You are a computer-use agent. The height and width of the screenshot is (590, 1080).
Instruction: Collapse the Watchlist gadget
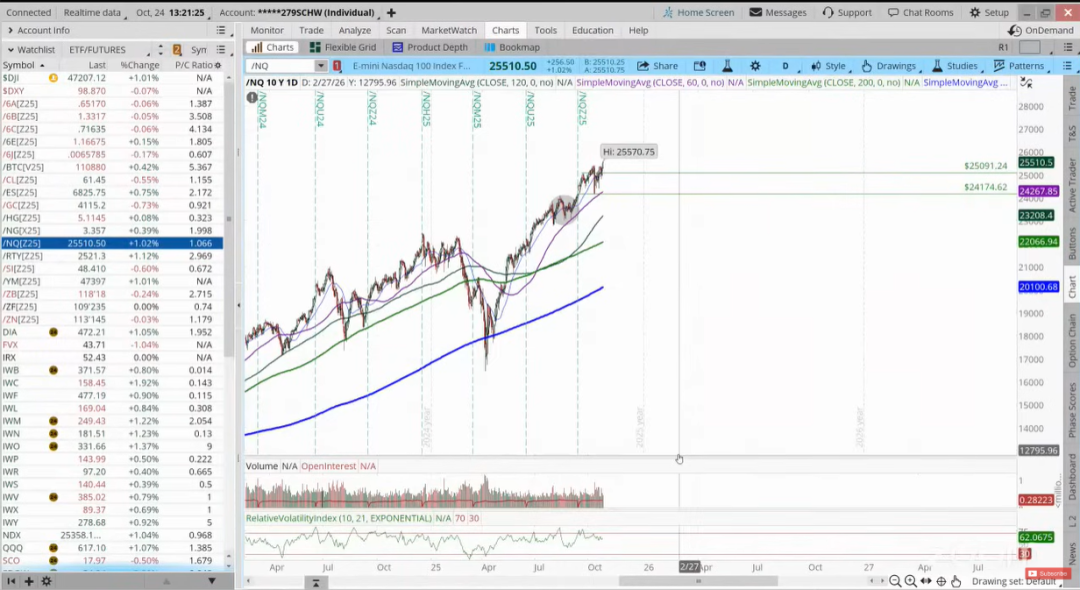(10, 50)
